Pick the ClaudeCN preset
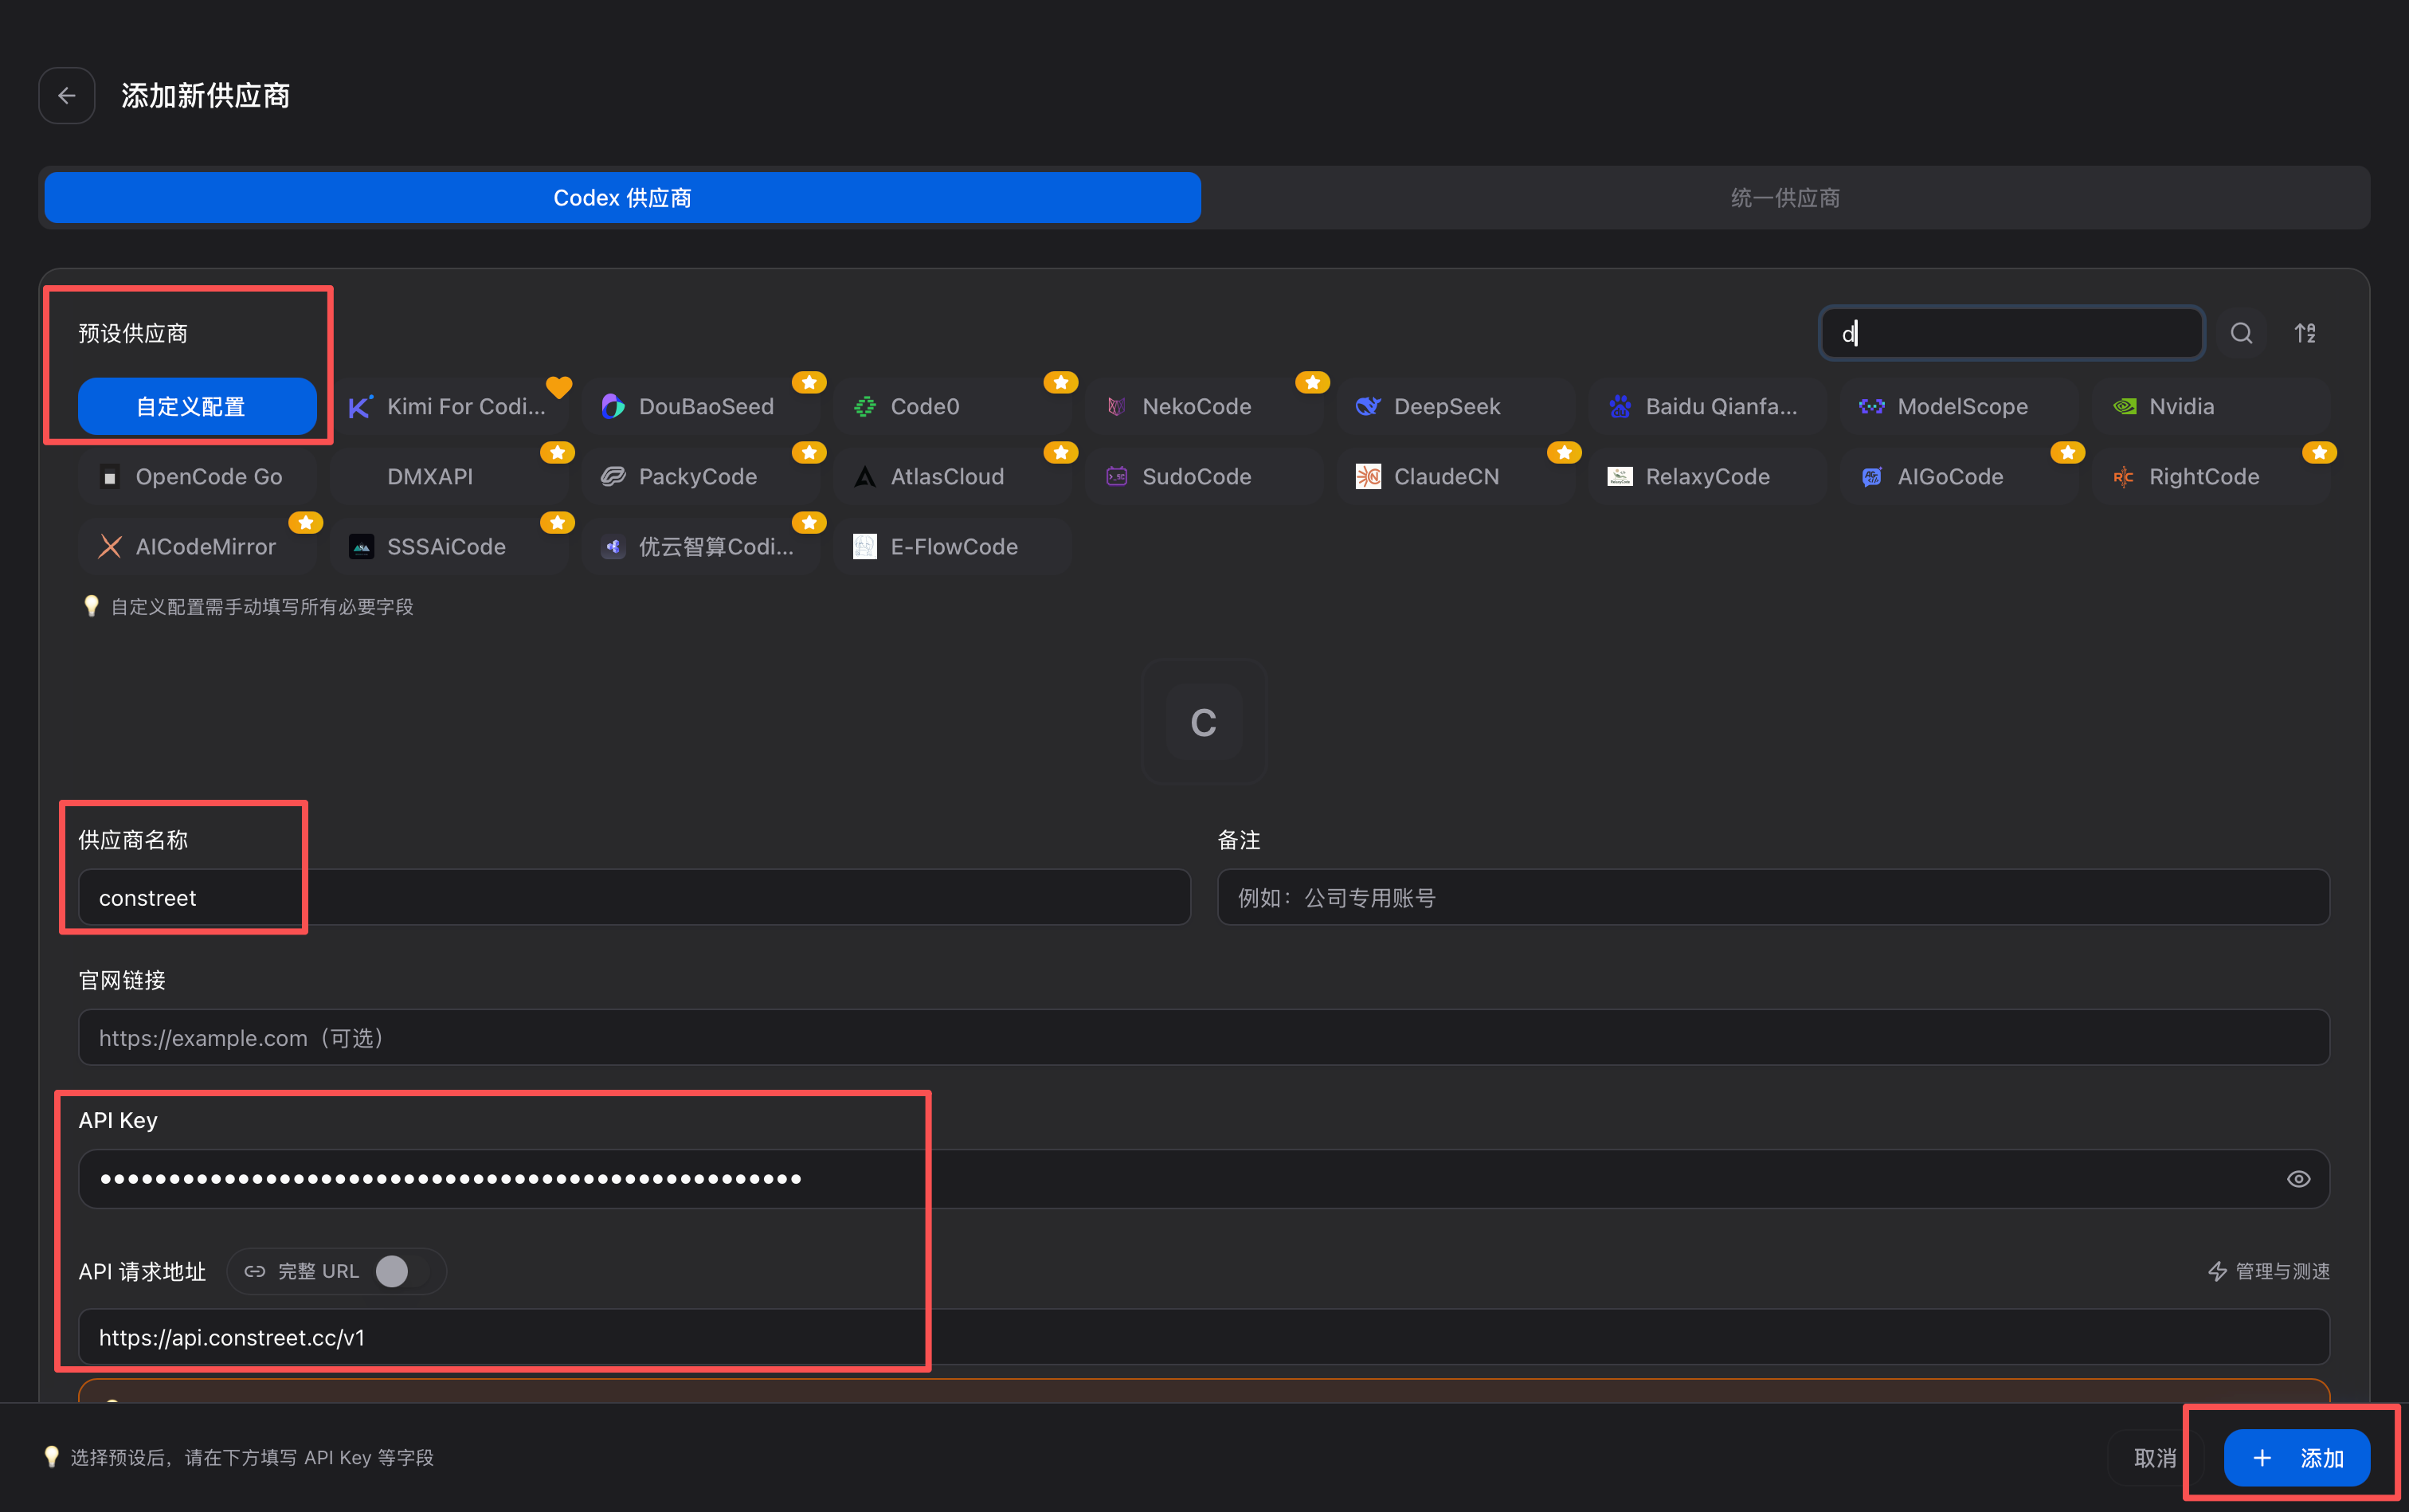Screen dimensions: 2409x1512 coord(1456,476)
